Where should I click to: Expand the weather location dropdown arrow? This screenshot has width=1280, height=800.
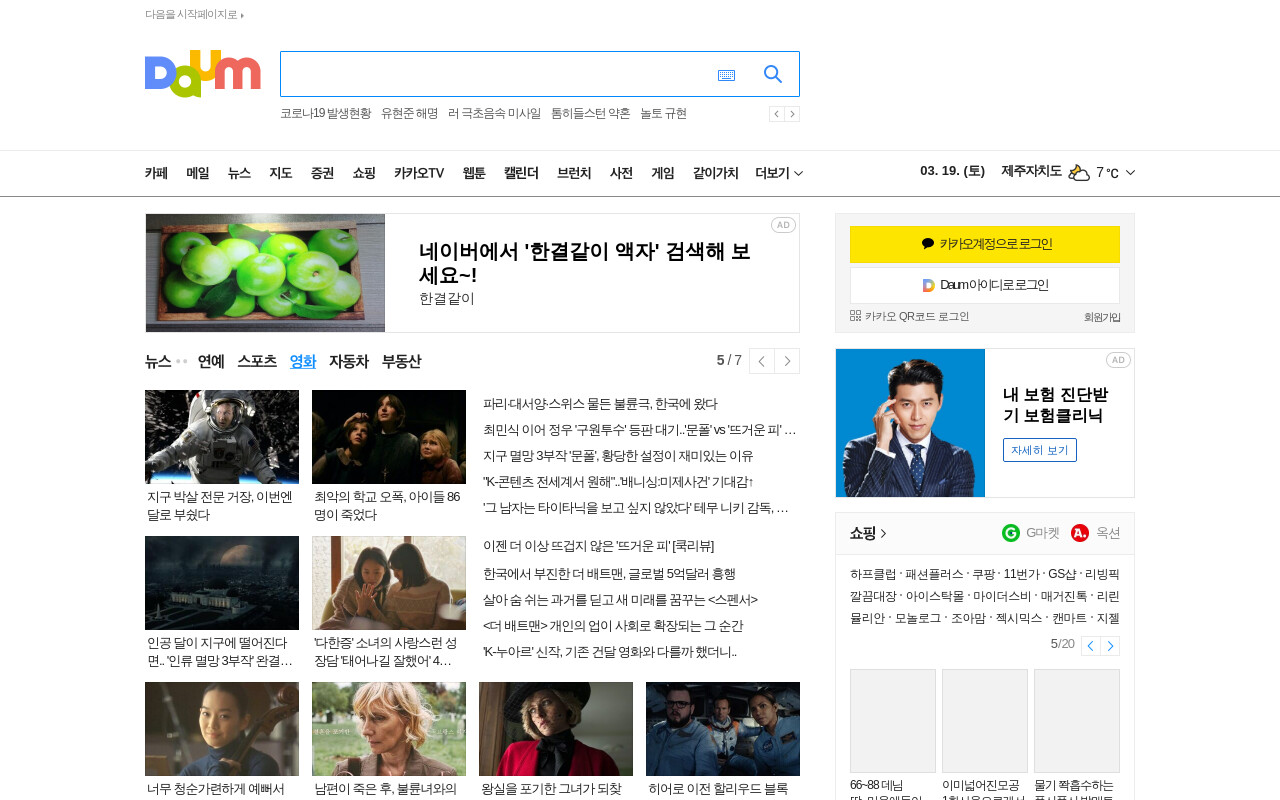click(x=1130, y=173)
